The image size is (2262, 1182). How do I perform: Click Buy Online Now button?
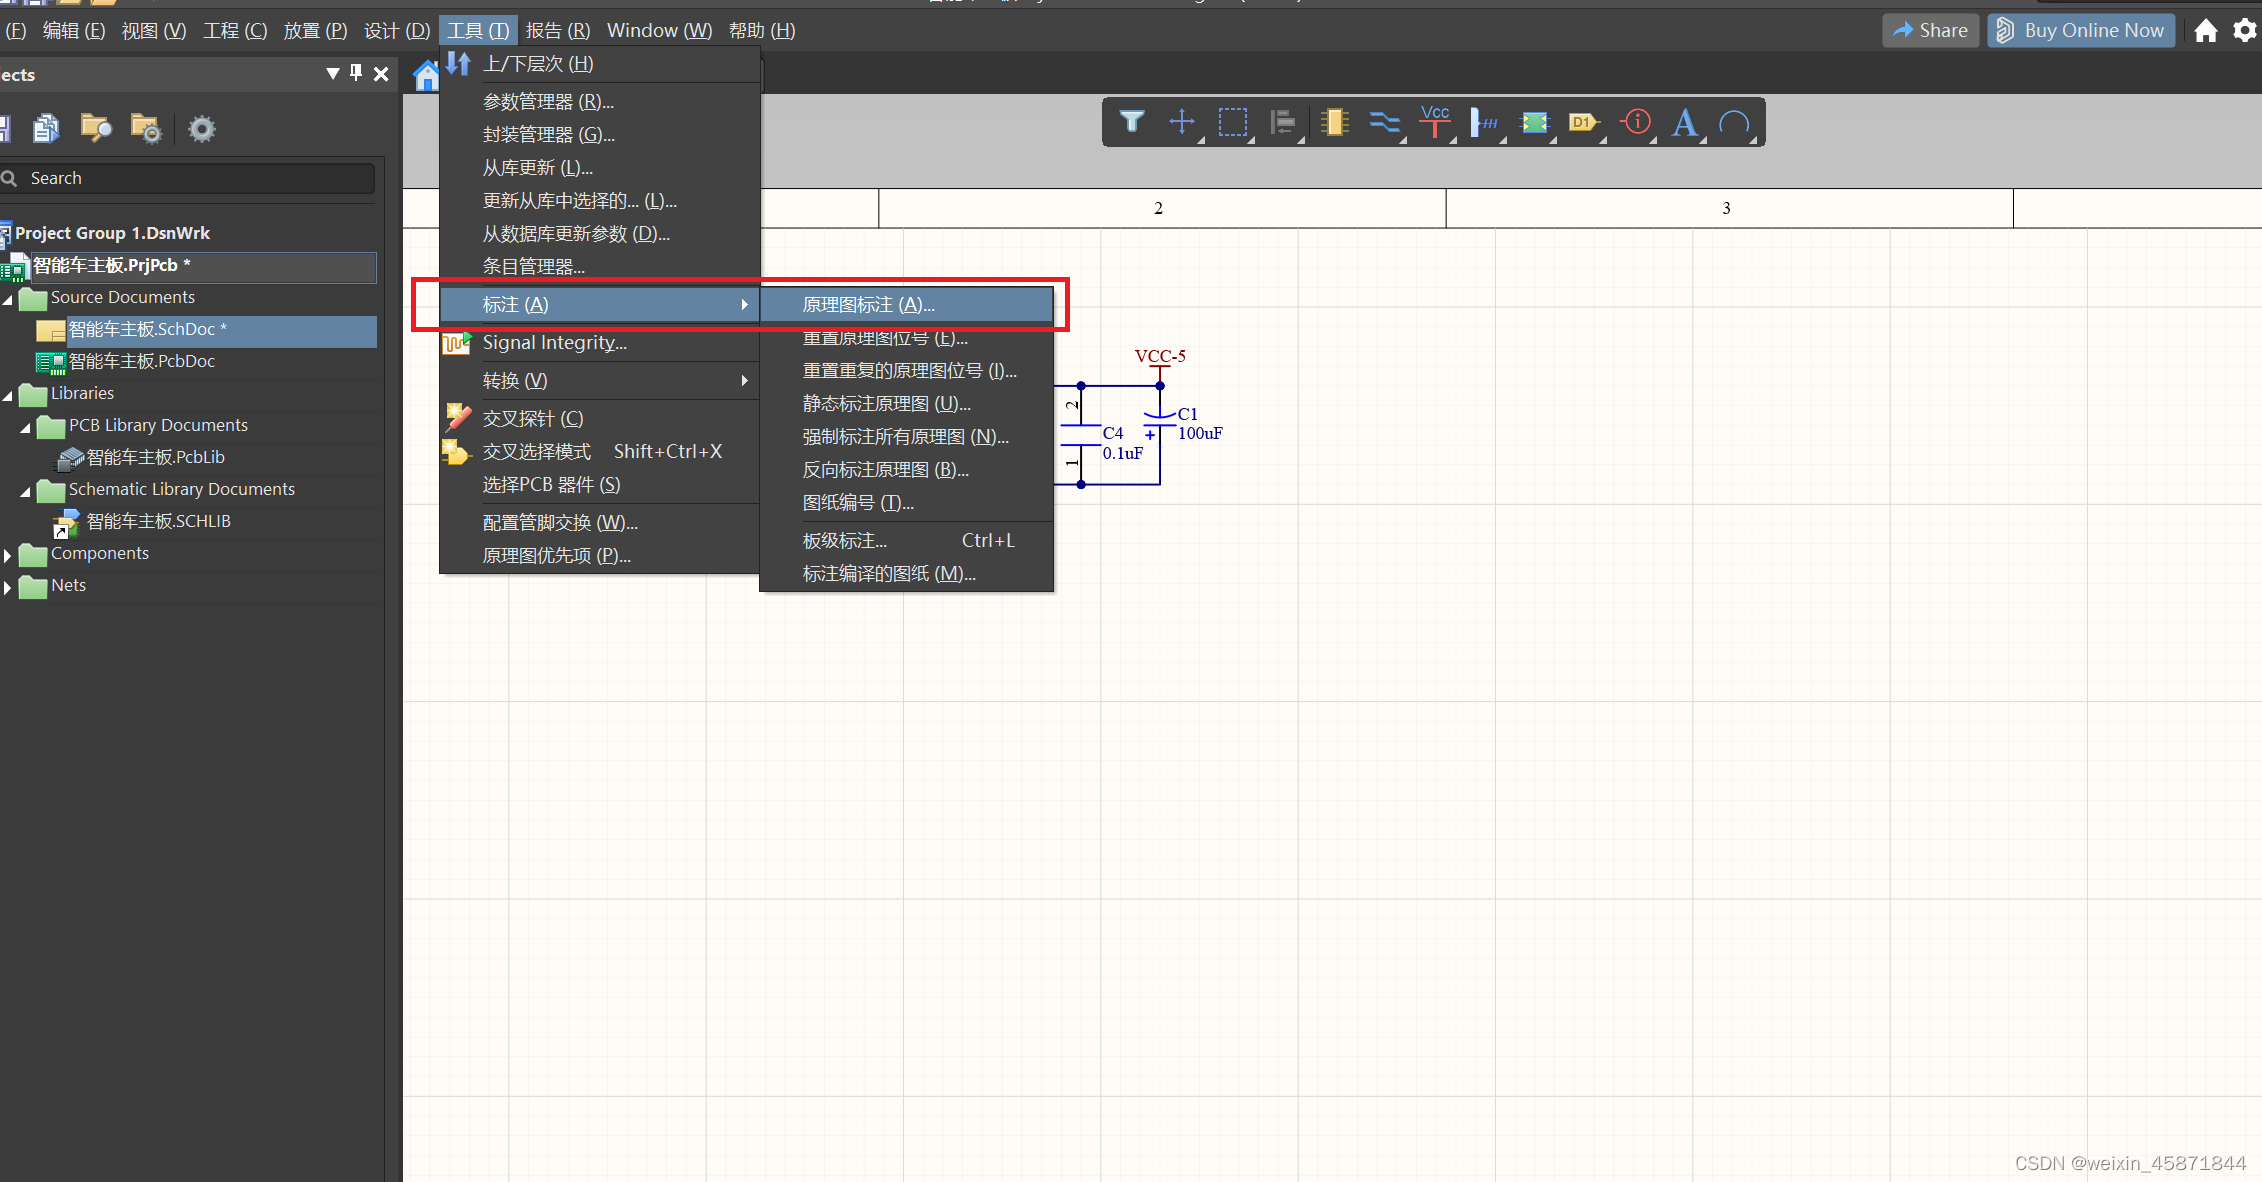click(2087, 30)
